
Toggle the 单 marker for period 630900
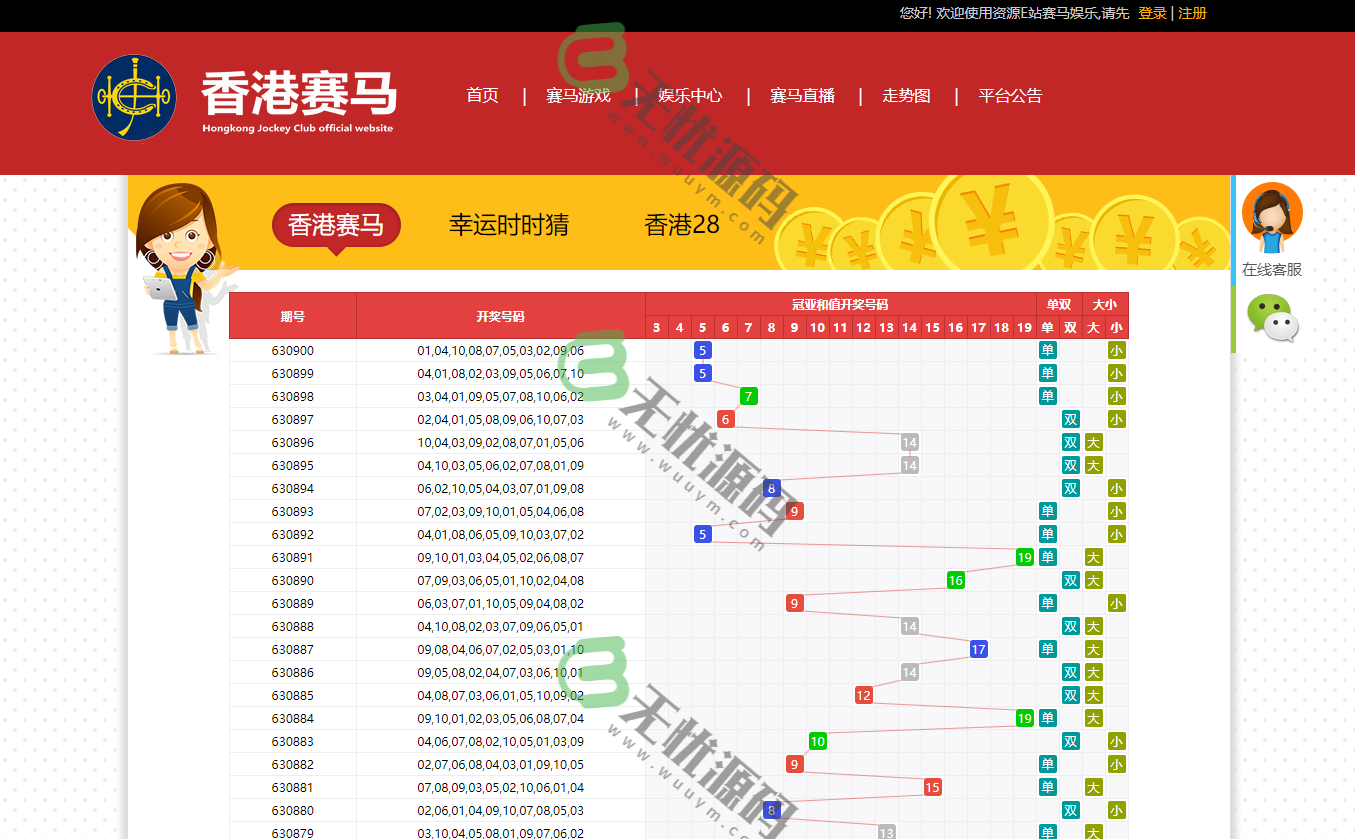1047,350
